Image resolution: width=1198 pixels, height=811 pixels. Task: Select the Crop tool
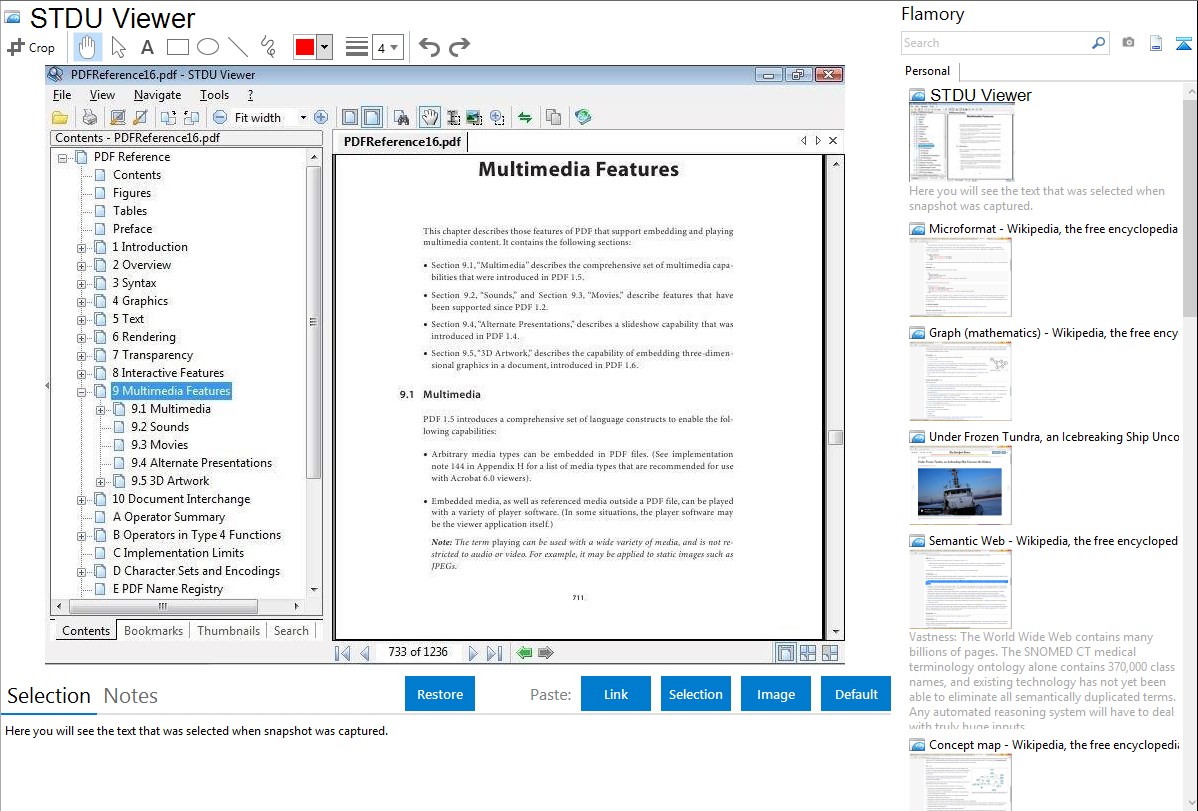(31, 47)
